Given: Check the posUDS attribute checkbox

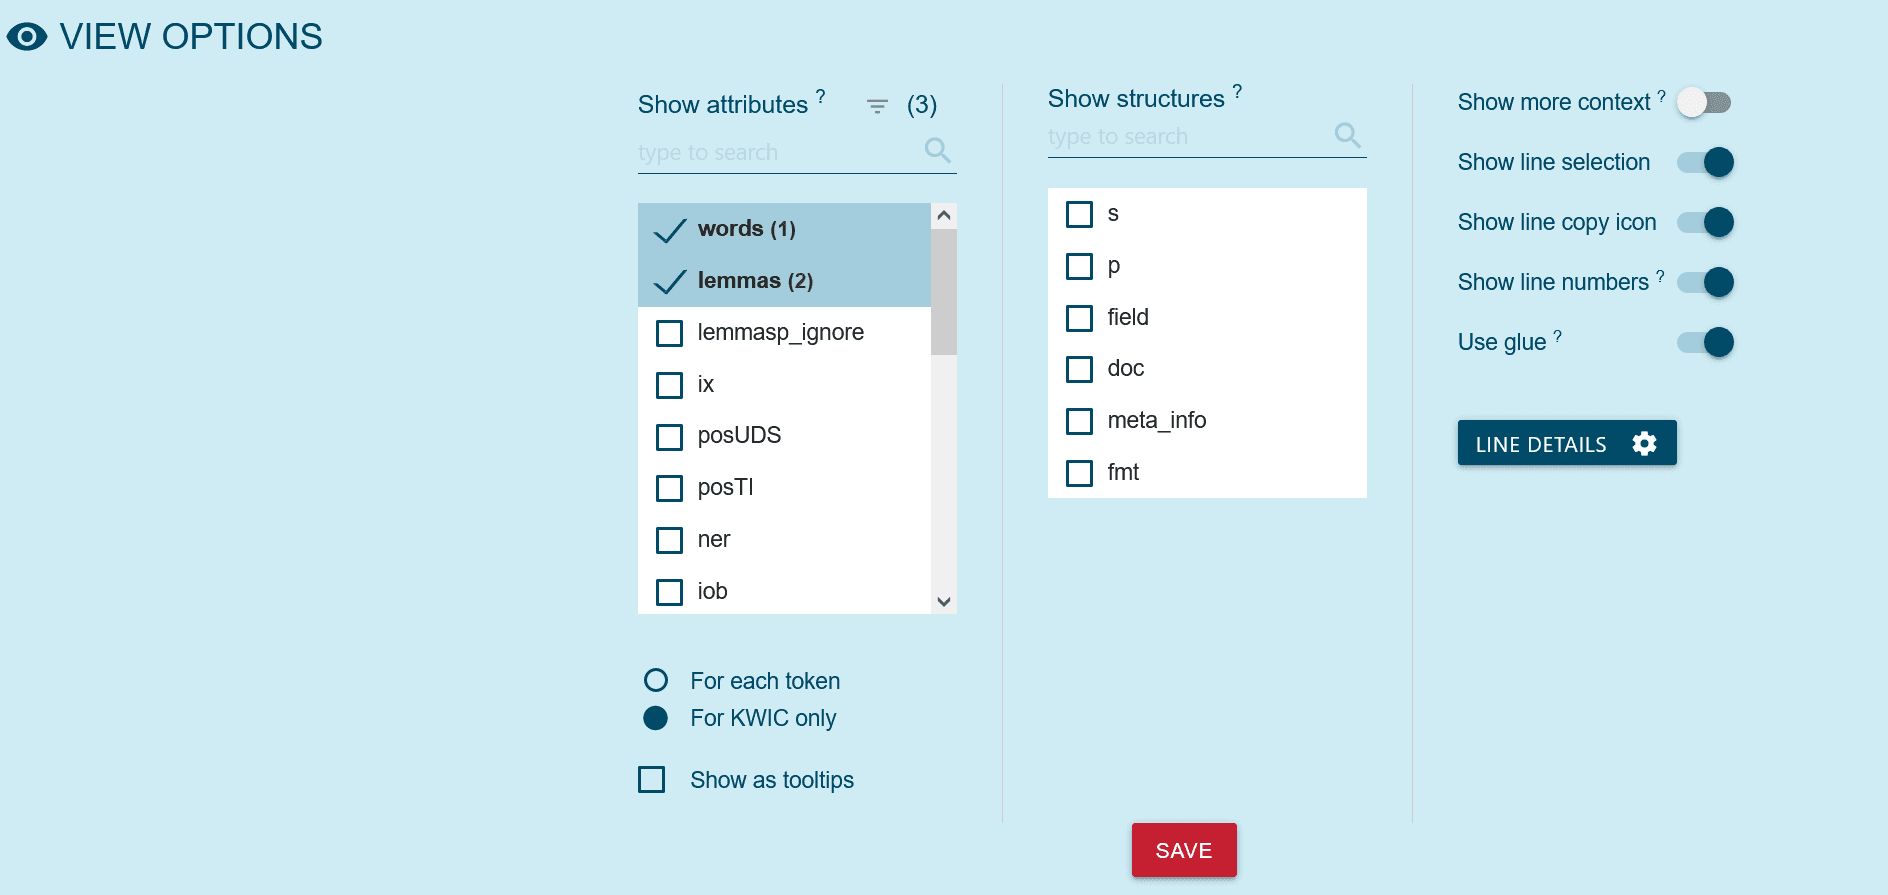Looking at the screenshot, I should pos(669,437).
